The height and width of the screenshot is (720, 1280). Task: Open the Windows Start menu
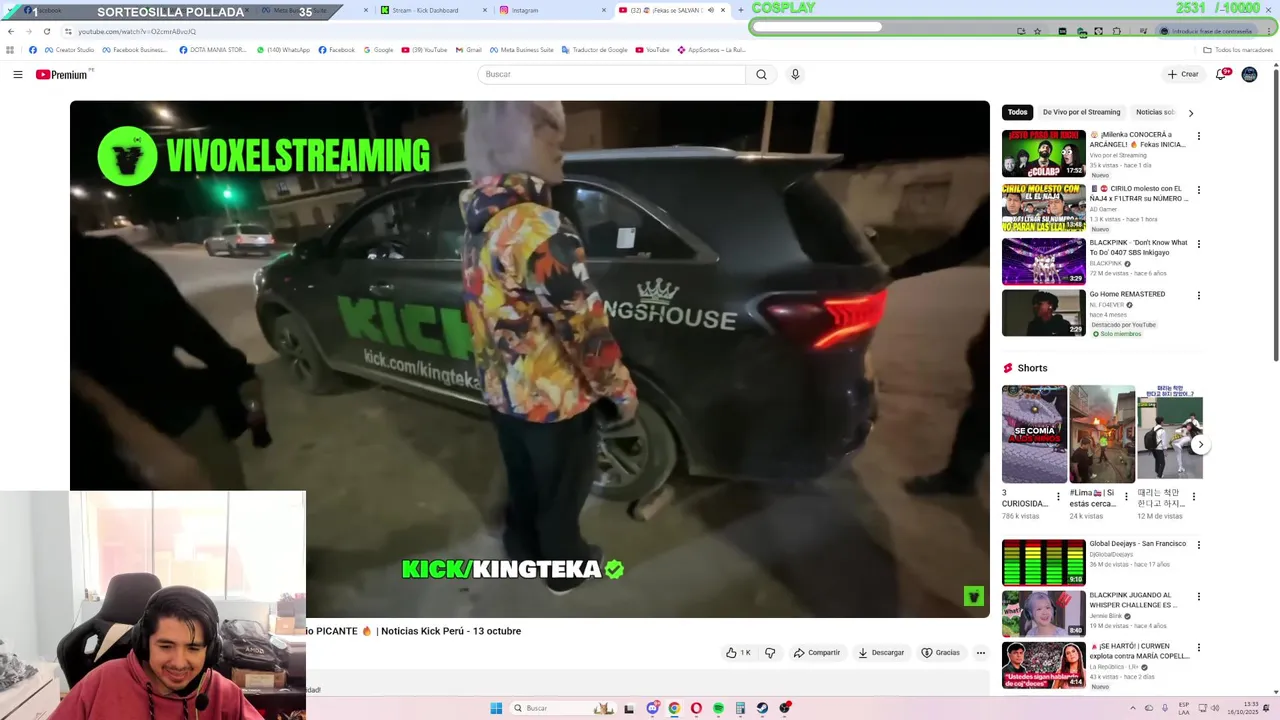(496, 708)
